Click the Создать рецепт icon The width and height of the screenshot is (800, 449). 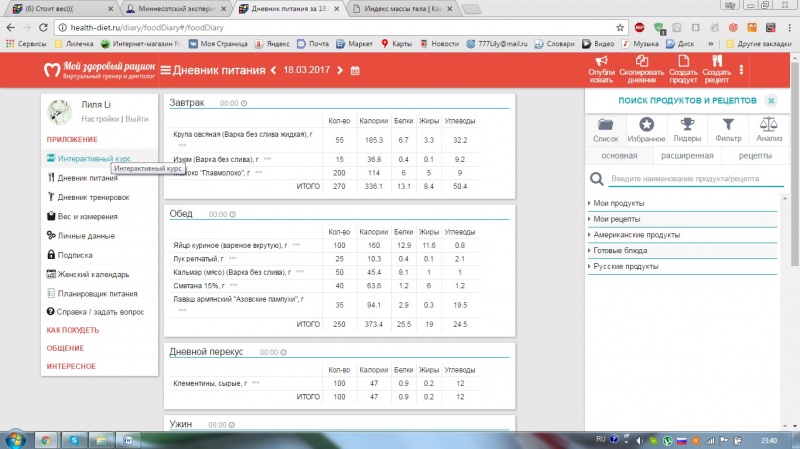[717, 62]
